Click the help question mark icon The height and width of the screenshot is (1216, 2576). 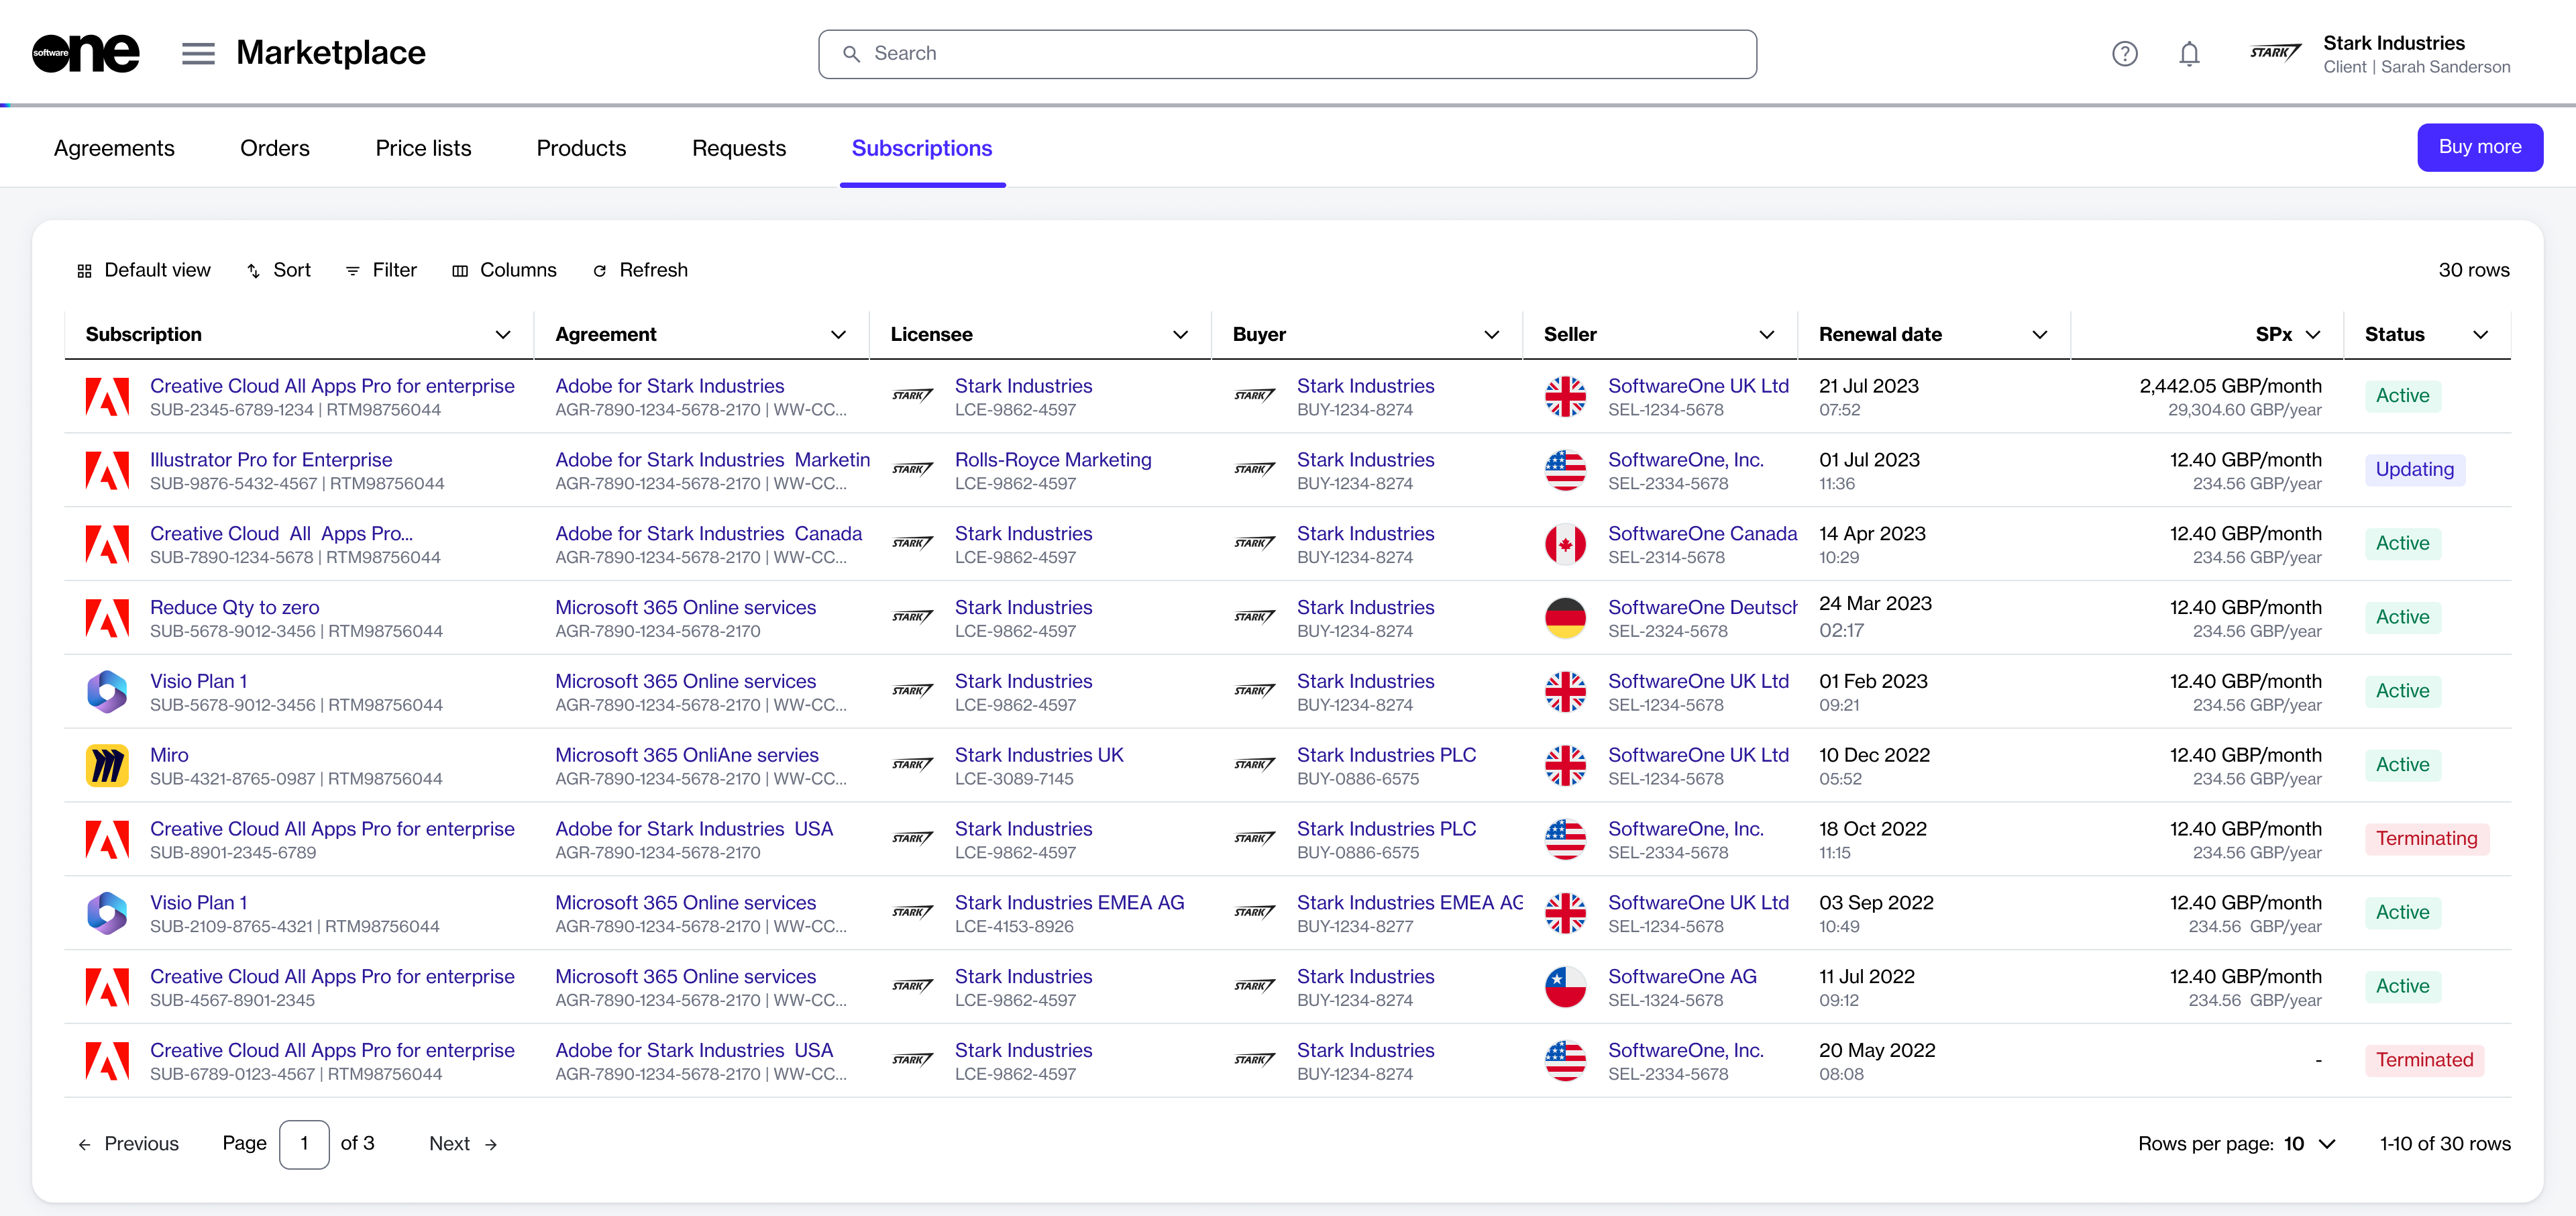click(x=2124, y=54)
